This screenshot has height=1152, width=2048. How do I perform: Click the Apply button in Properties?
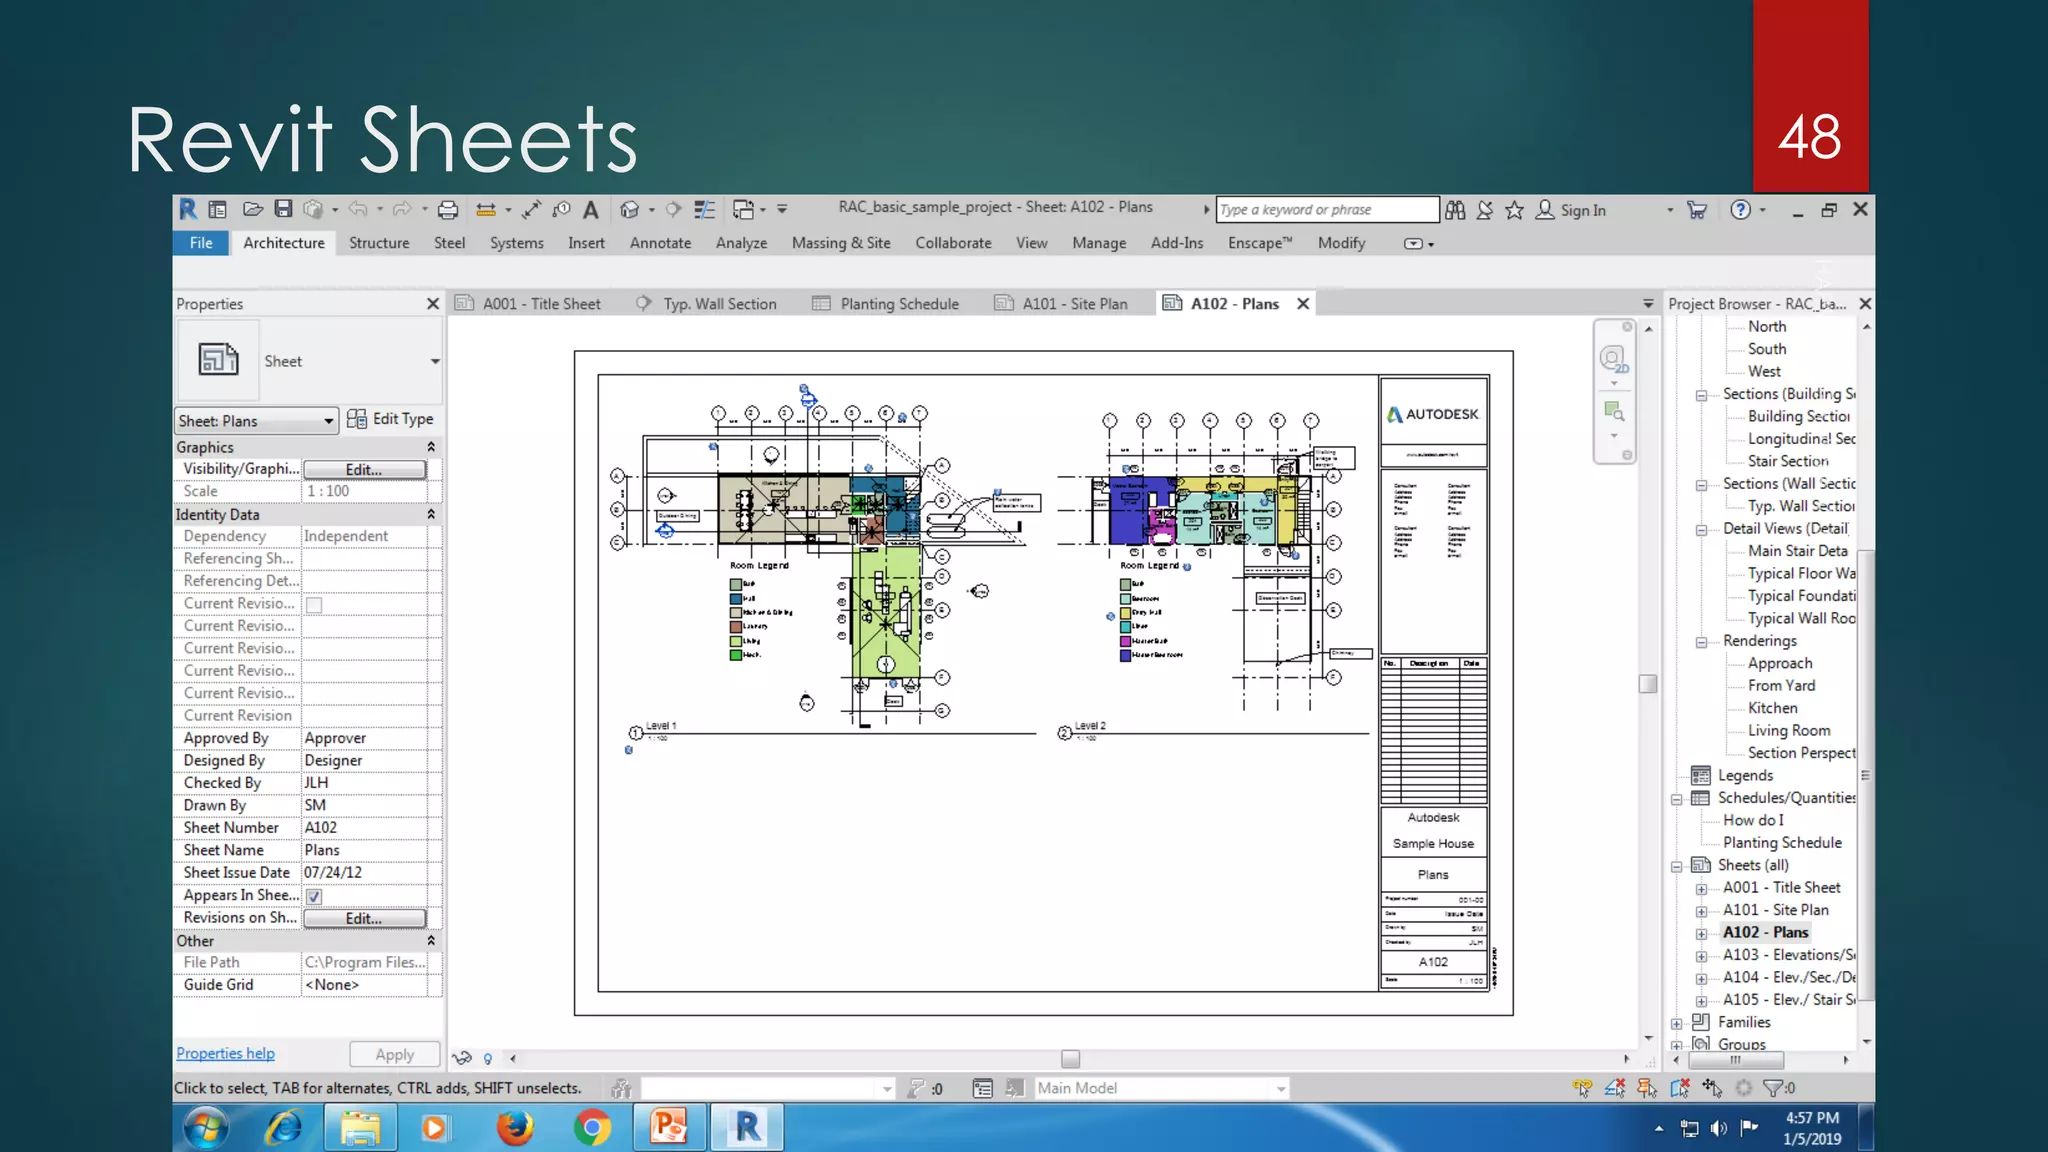(x=394, y=1055)
